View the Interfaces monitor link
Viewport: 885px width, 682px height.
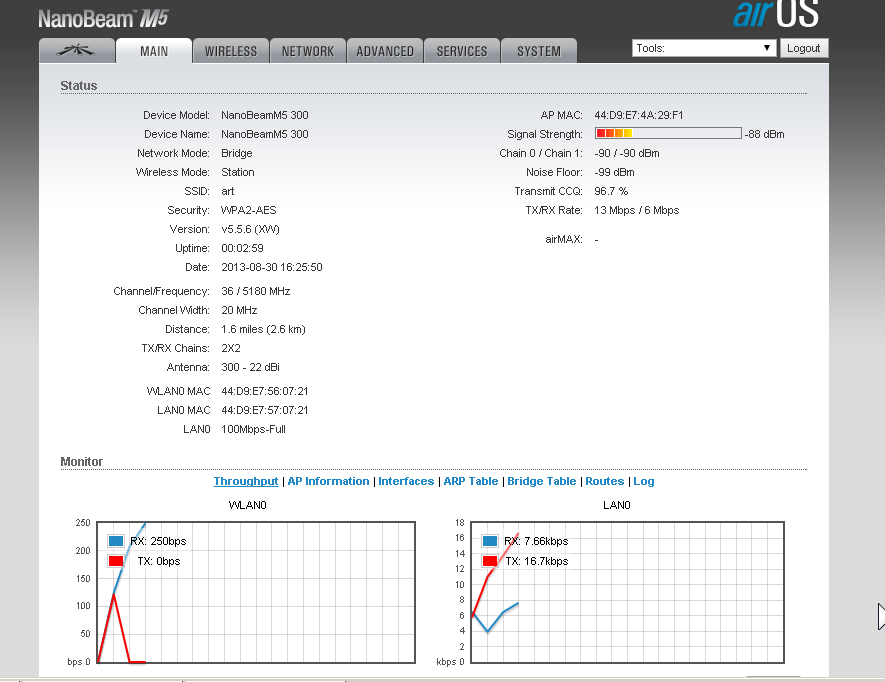coord(406,481)
